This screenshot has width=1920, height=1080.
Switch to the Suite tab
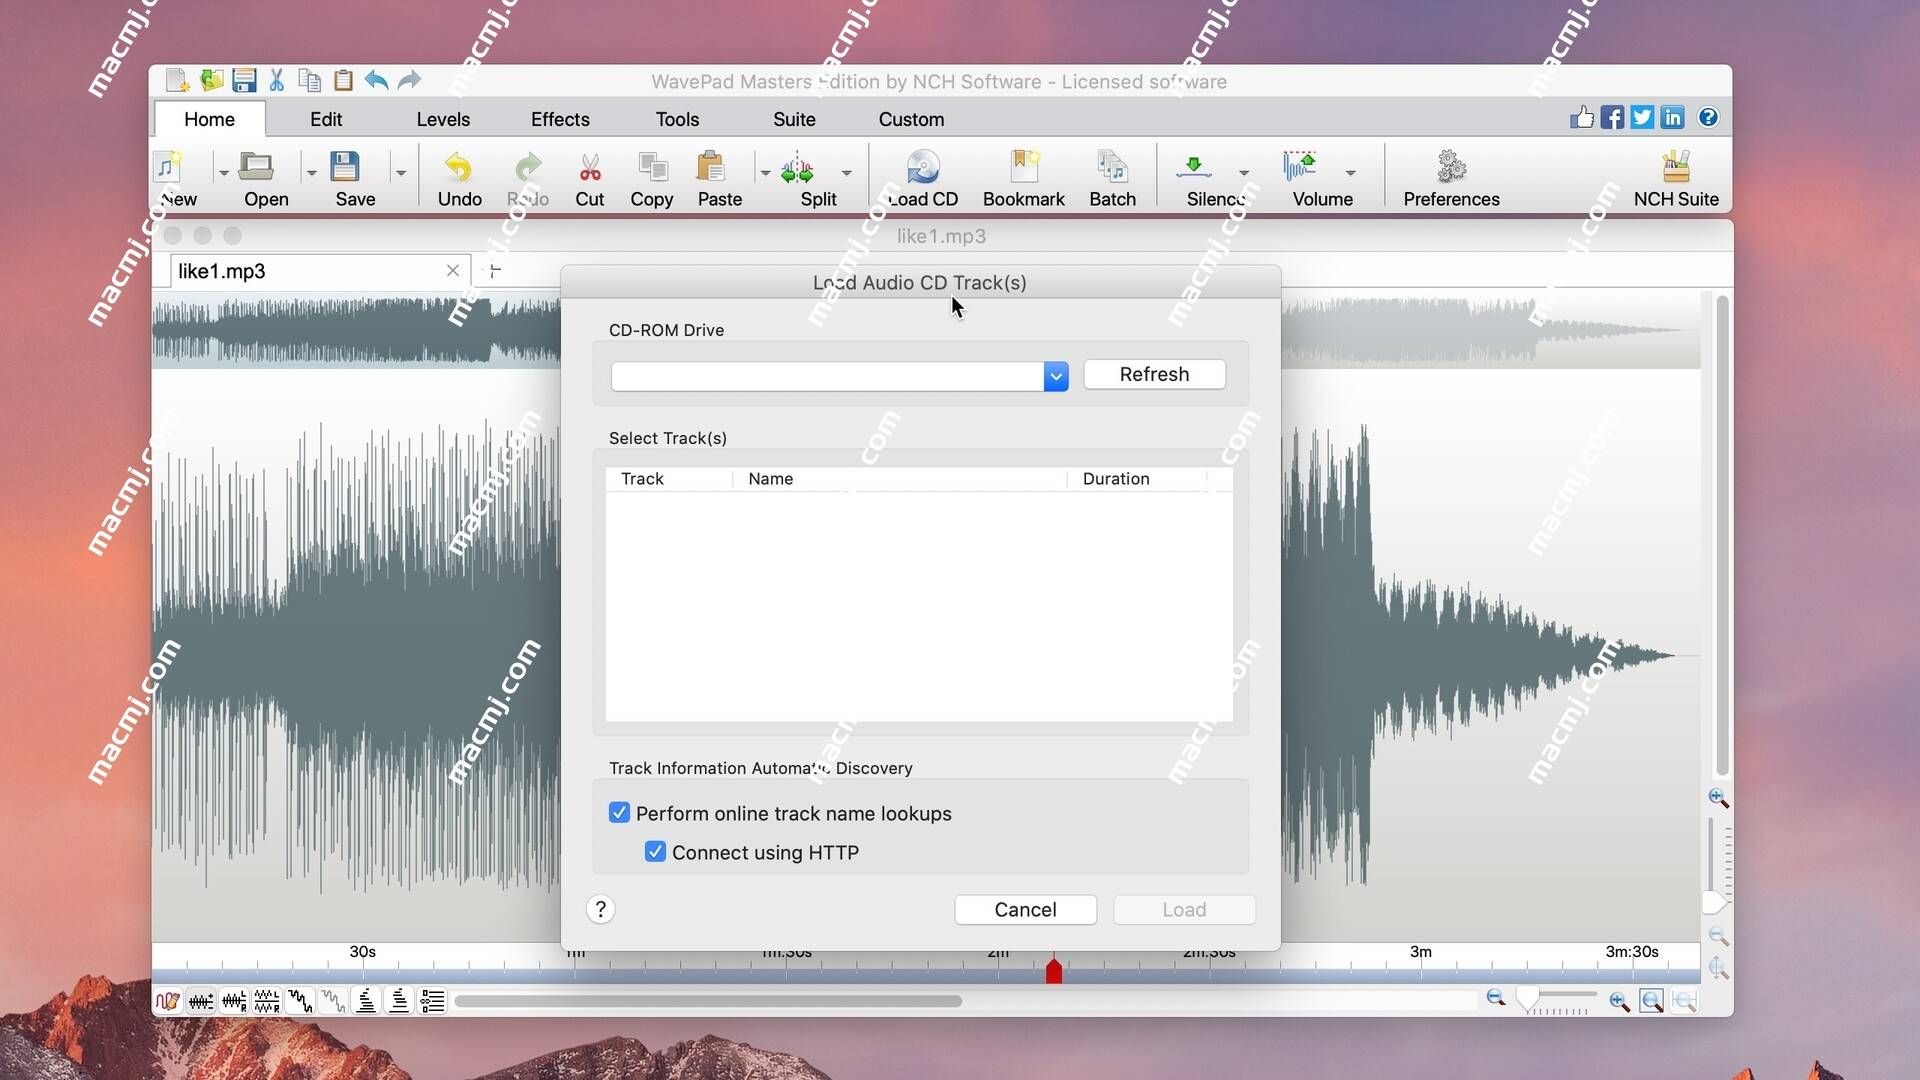794,119
